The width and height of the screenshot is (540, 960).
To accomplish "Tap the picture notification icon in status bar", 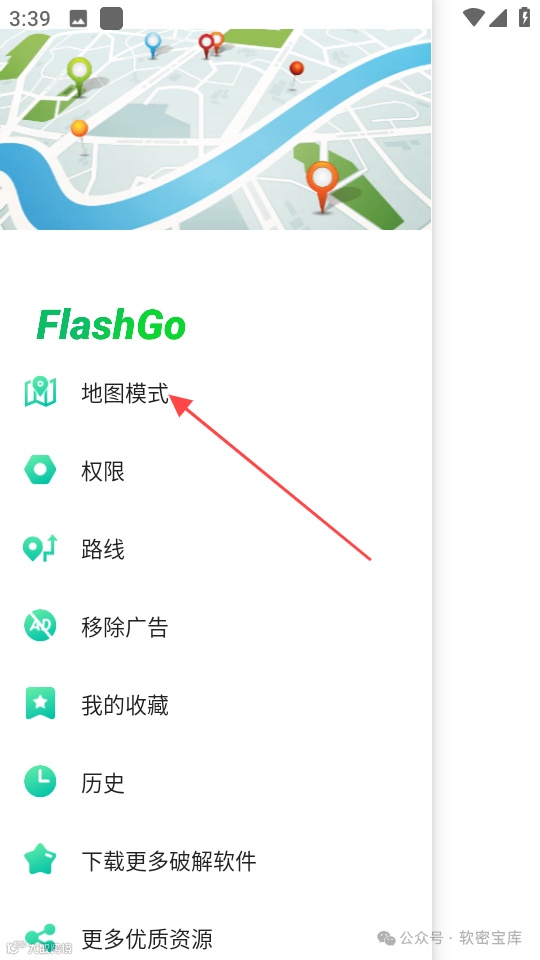I will [x=78, y=18].
